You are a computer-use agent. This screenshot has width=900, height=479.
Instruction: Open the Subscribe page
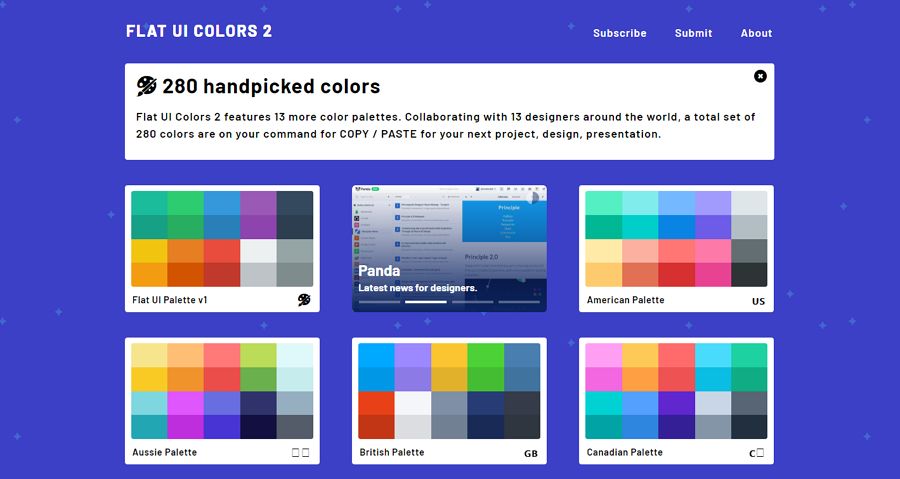tap(619, 33)
